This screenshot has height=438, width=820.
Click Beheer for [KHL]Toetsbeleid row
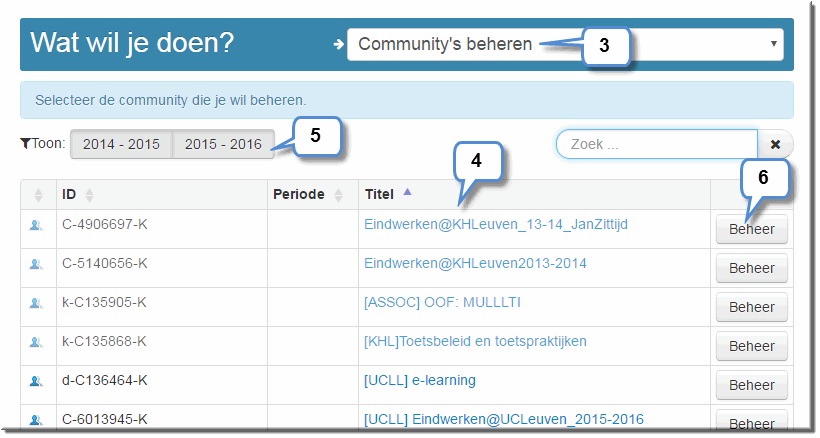(x=751, y=346)
